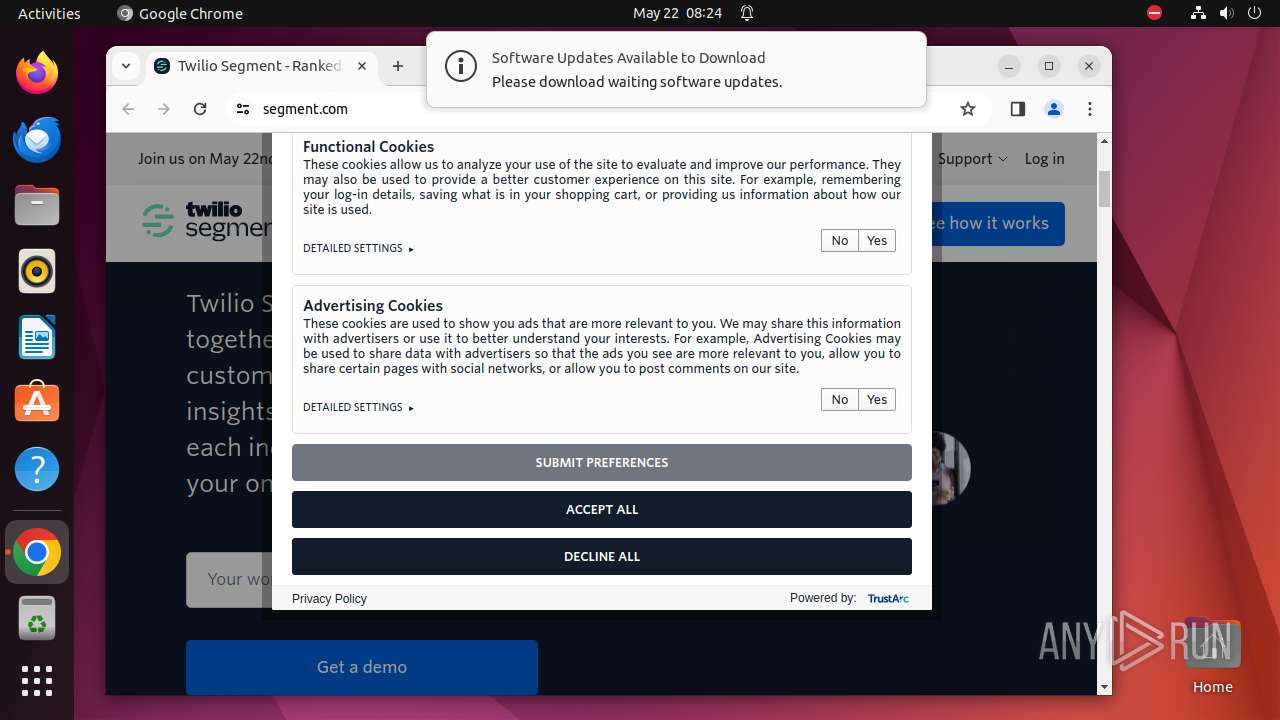This screenshot has height=720, width=1280.
Task: Open volume icon in system tray
Action: coord(1225,13)
